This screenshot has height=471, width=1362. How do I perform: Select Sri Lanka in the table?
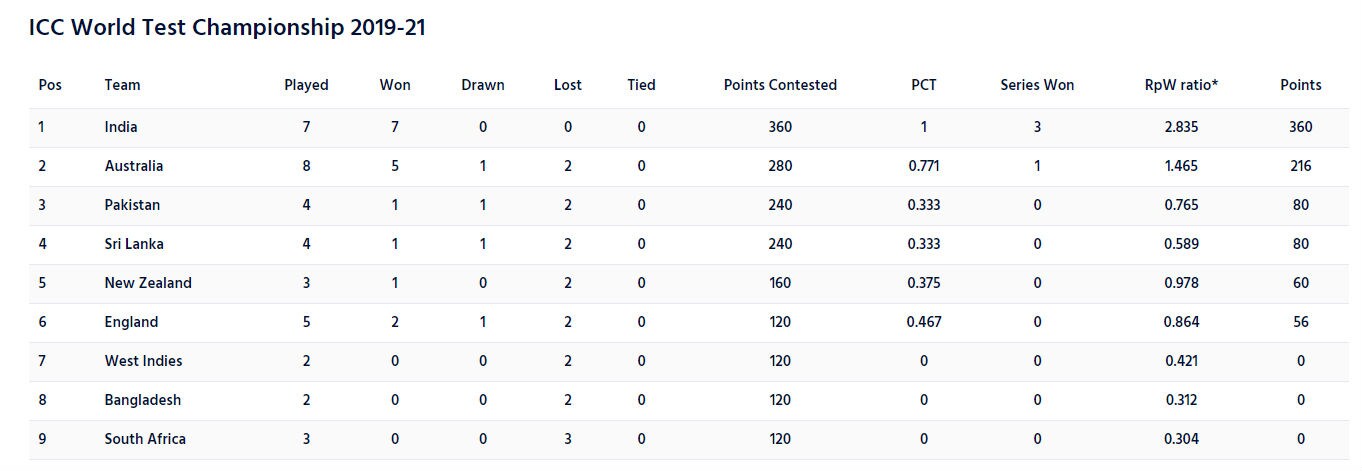coord(134,244)
